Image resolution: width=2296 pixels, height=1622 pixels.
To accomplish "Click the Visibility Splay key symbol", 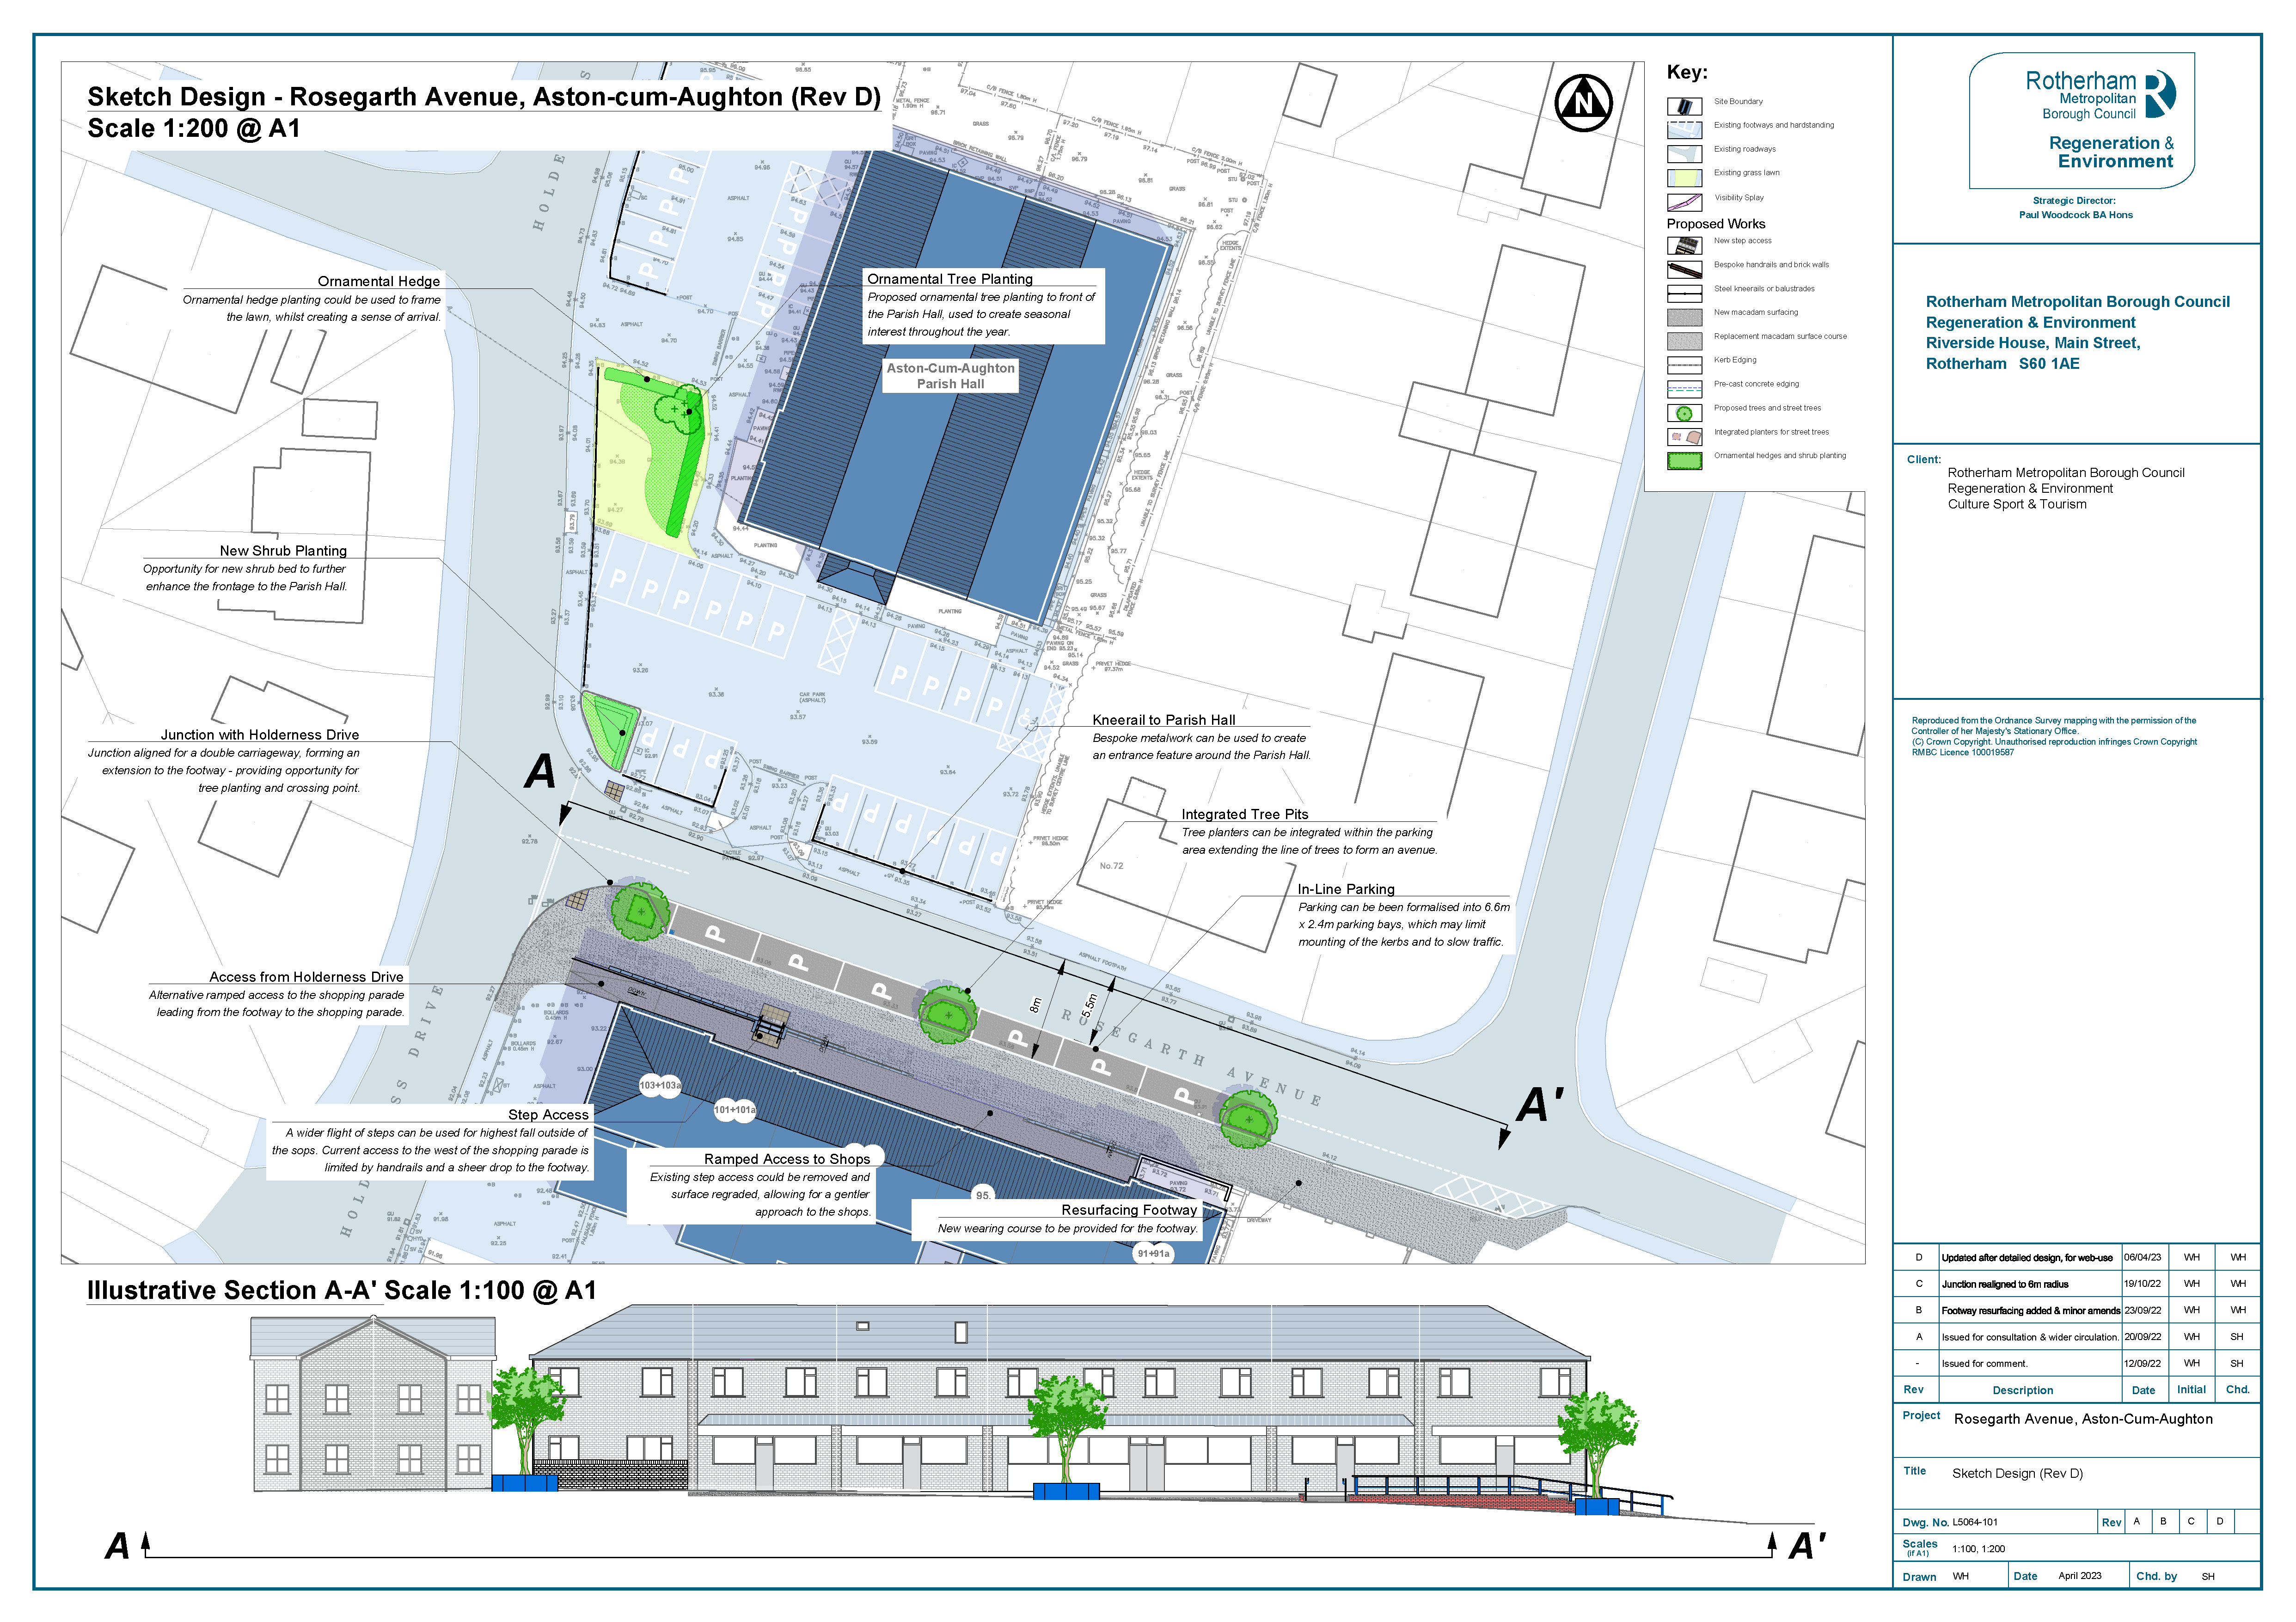I will 1684,202.
